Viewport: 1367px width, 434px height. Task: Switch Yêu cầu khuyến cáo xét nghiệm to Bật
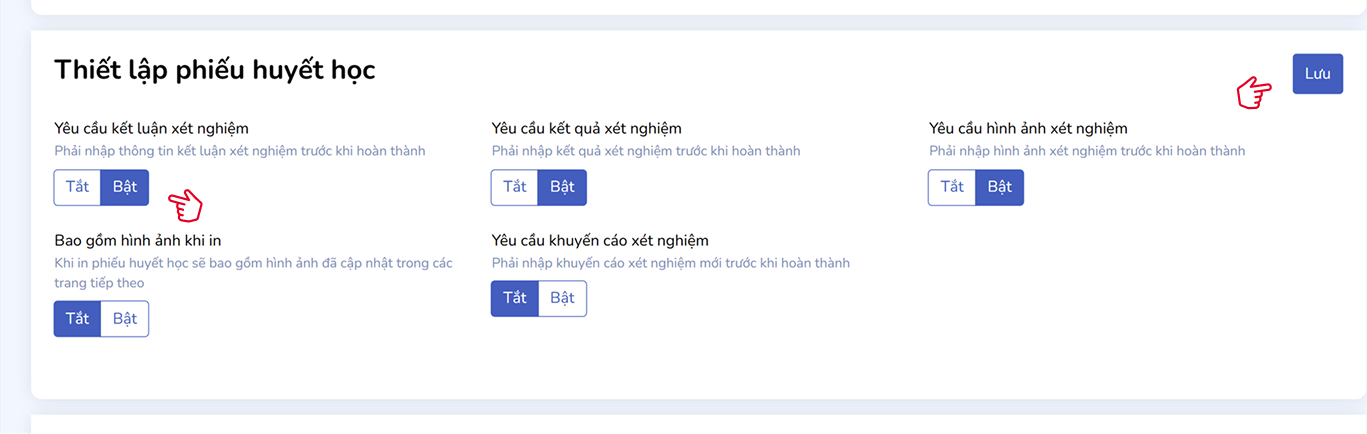562,298
